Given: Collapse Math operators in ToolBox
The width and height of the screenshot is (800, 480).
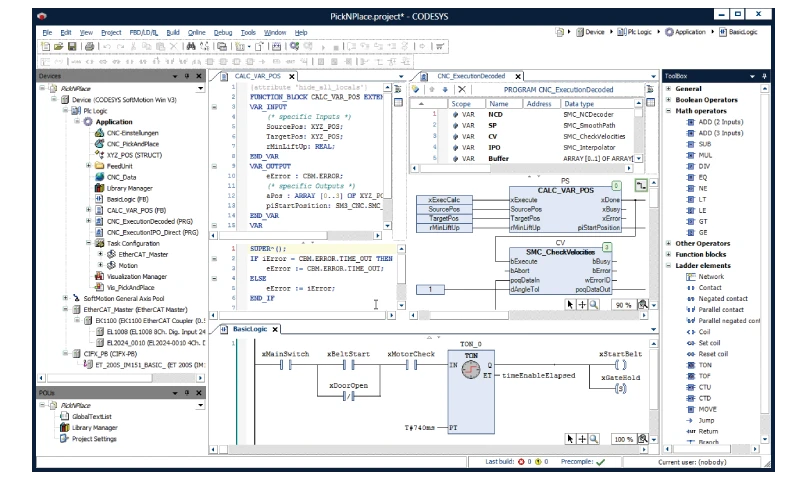Looking at the screenshot, I should (669, 111).
